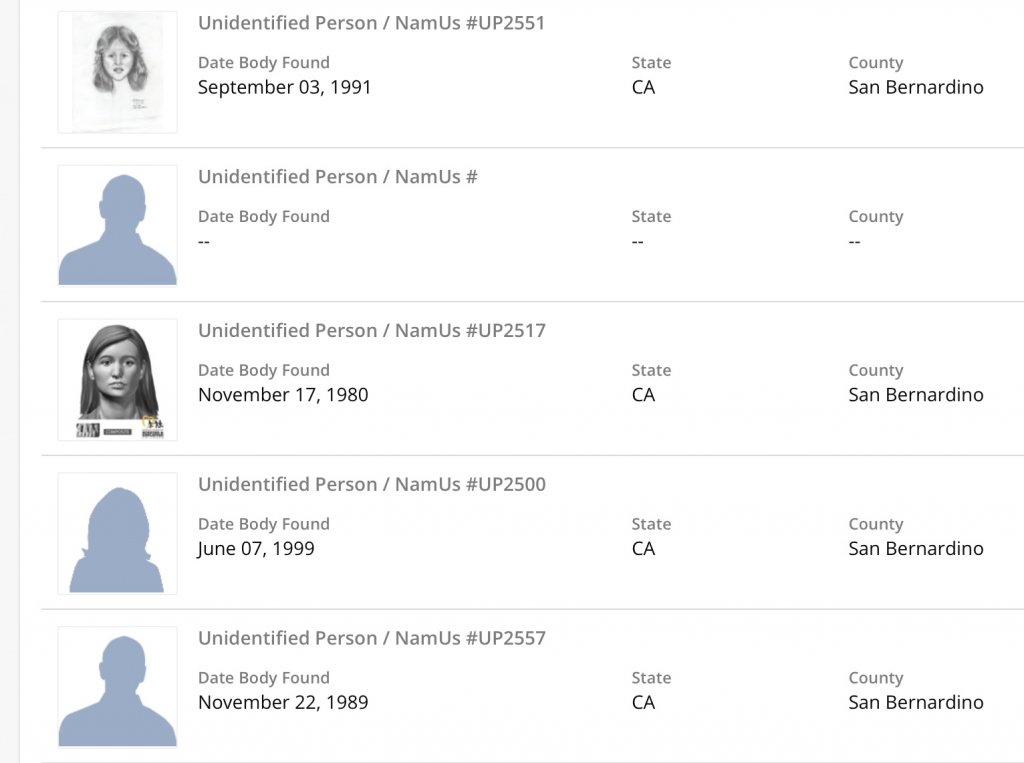
Task: Open the Unidentified Person NamUs #UP2517 record
Action: [371, 331]
